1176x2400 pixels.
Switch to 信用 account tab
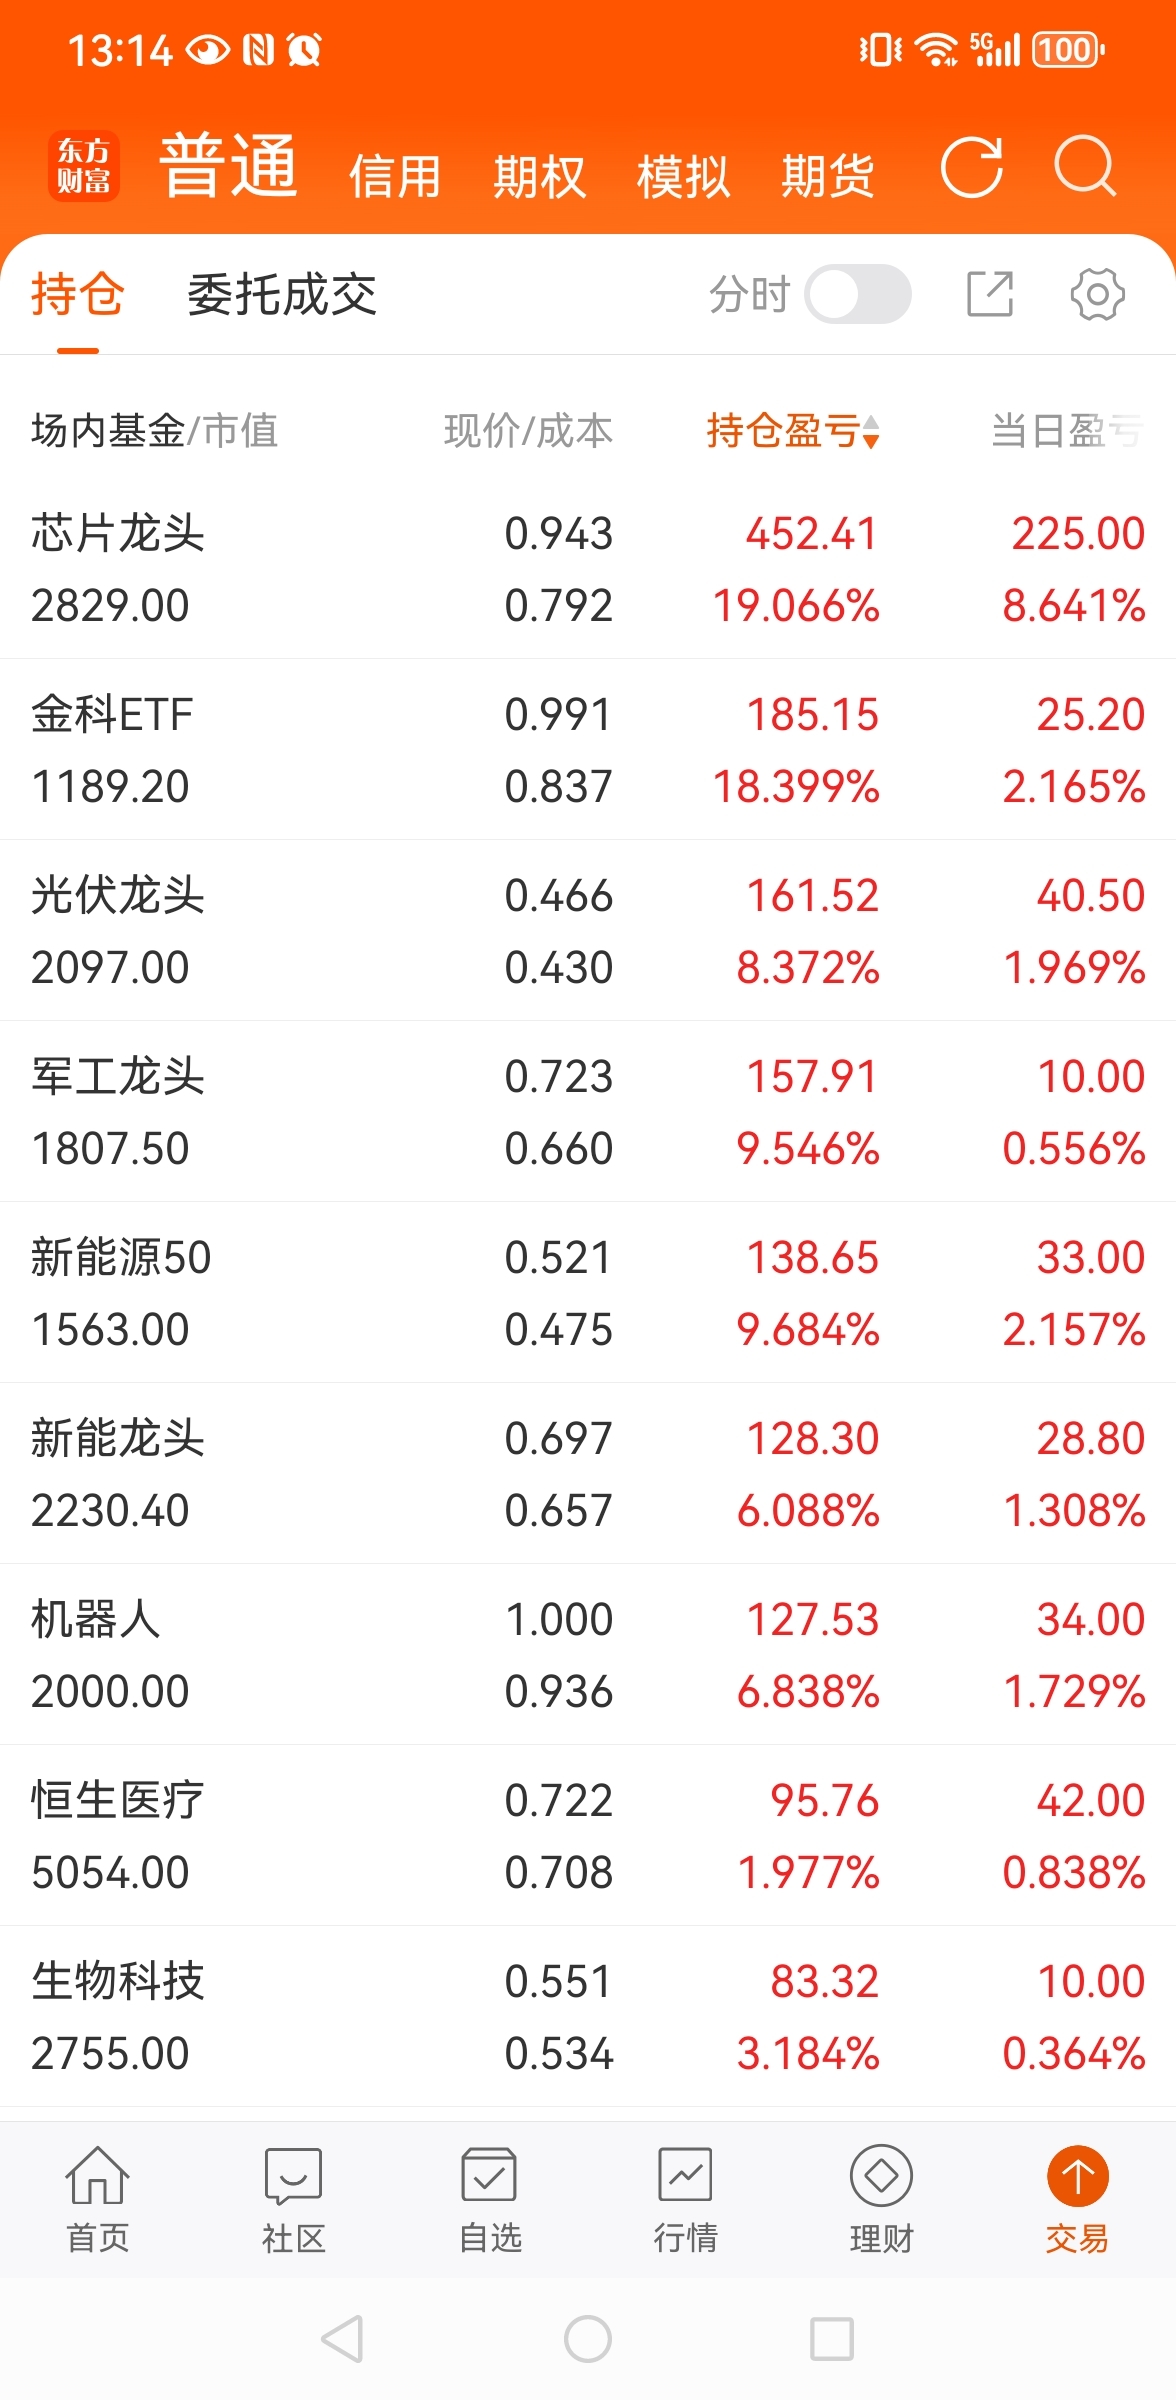point(395,176)
